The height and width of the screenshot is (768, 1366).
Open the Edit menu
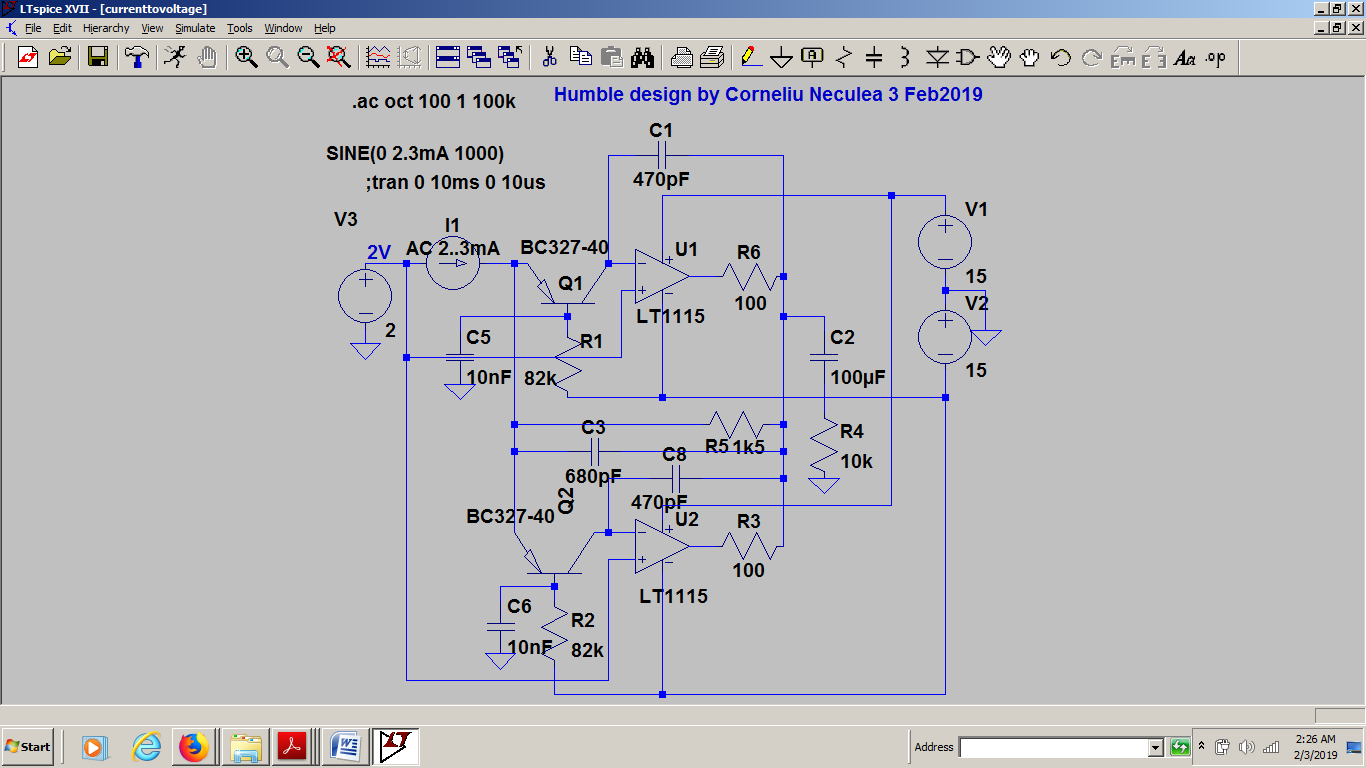62,28
